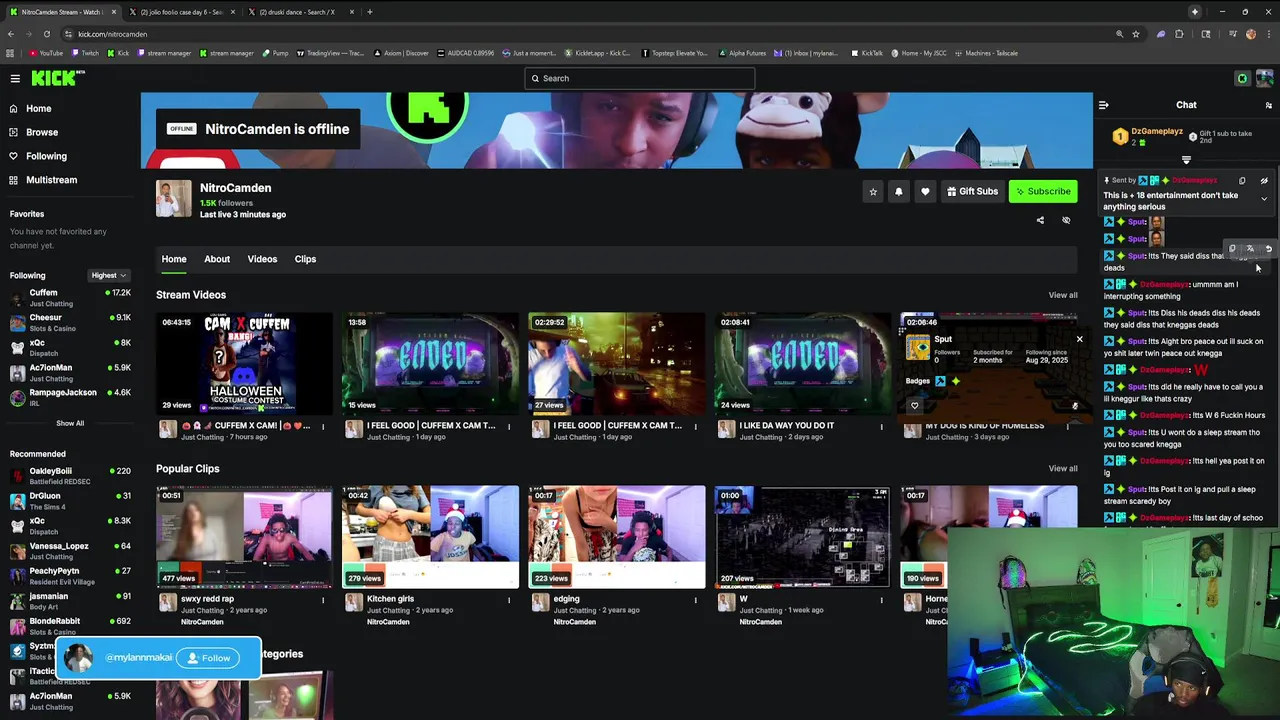Open the green extension icon in Kick header
This screenshot has width=1280, height=720.
[1242, 78]
